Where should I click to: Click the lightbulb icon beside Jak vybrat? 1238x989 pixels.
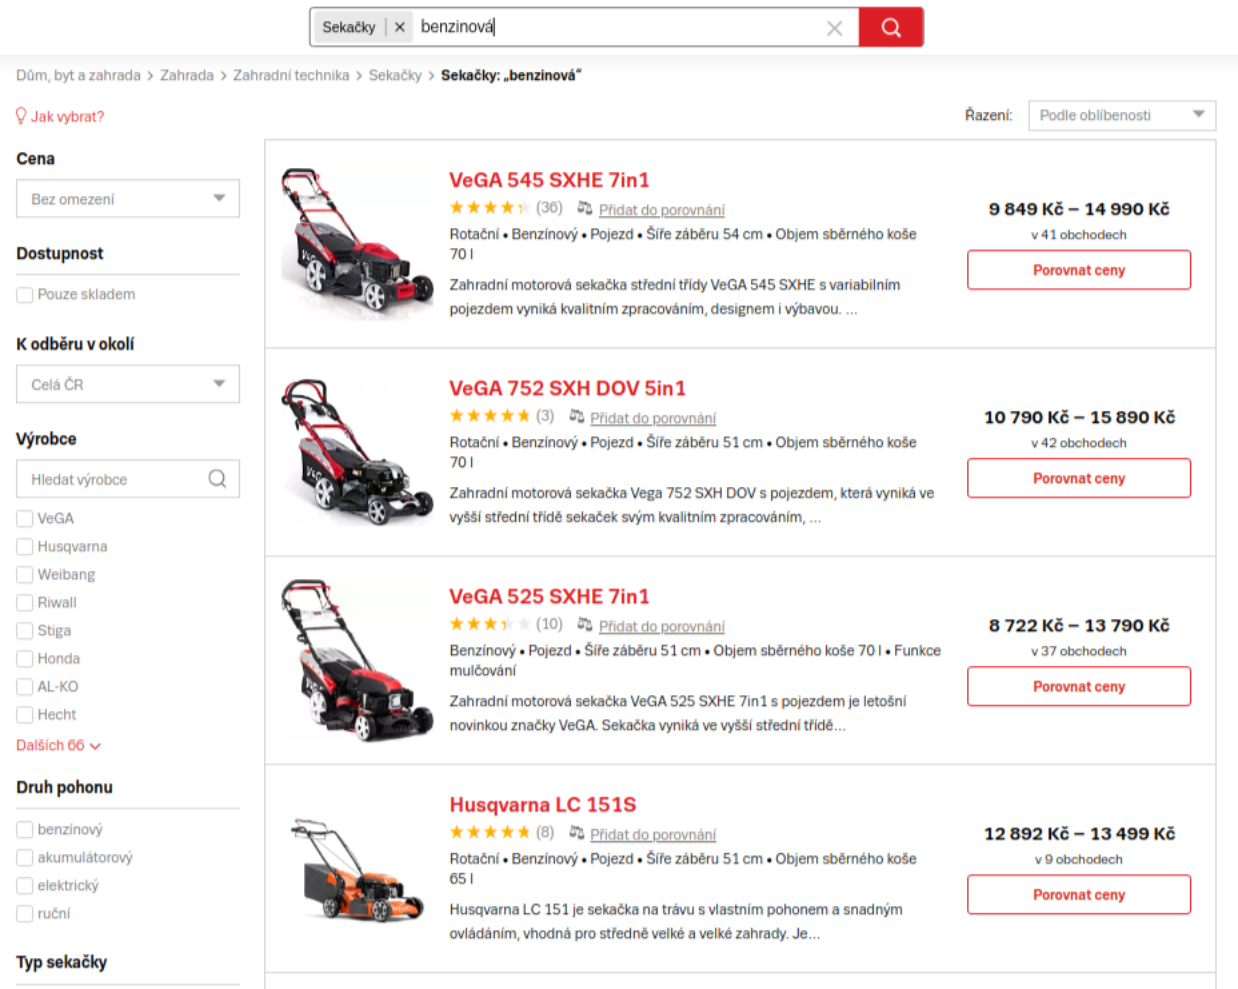tap(21, 116)
